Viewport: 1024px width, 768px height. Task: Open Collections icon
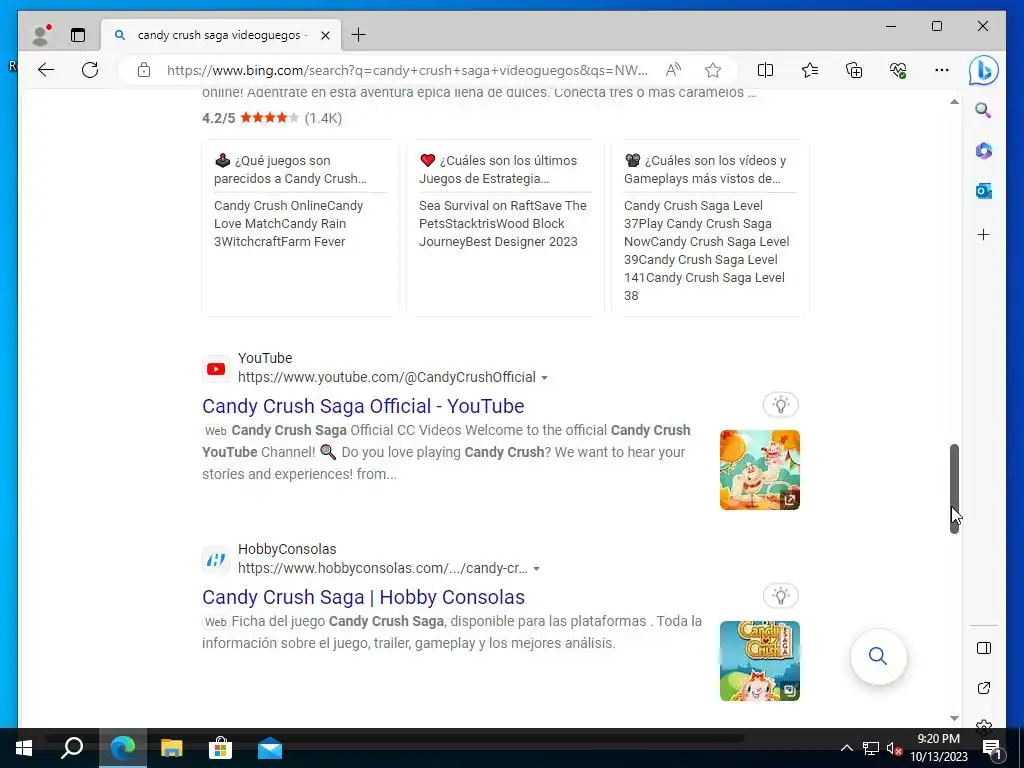(854, 70)
